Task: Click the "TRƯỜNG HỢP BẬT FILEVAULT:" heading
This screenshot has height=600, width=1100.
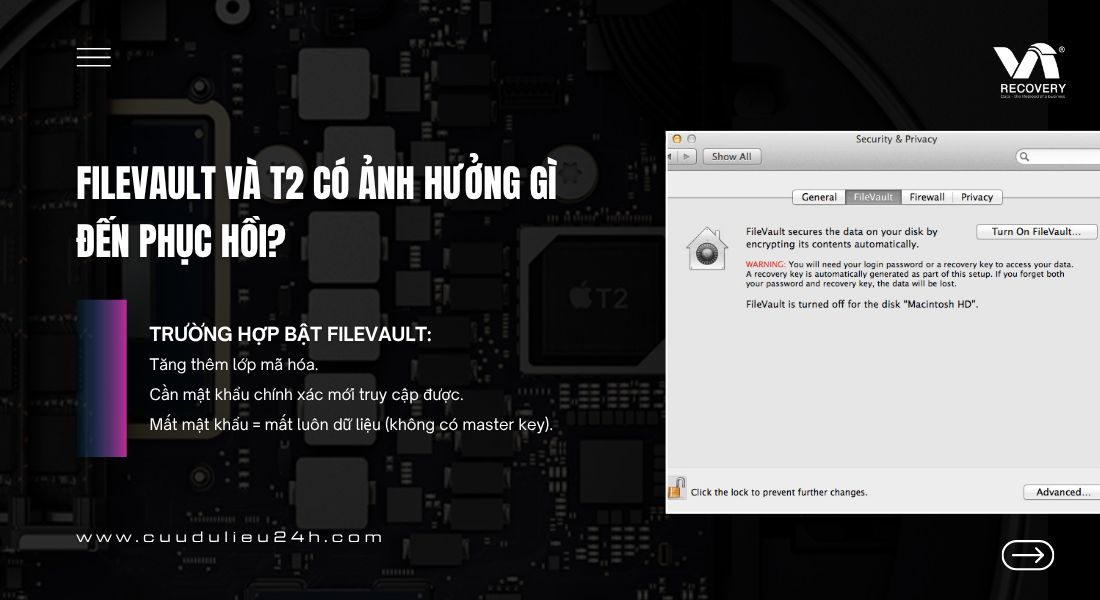Action: 290,334
